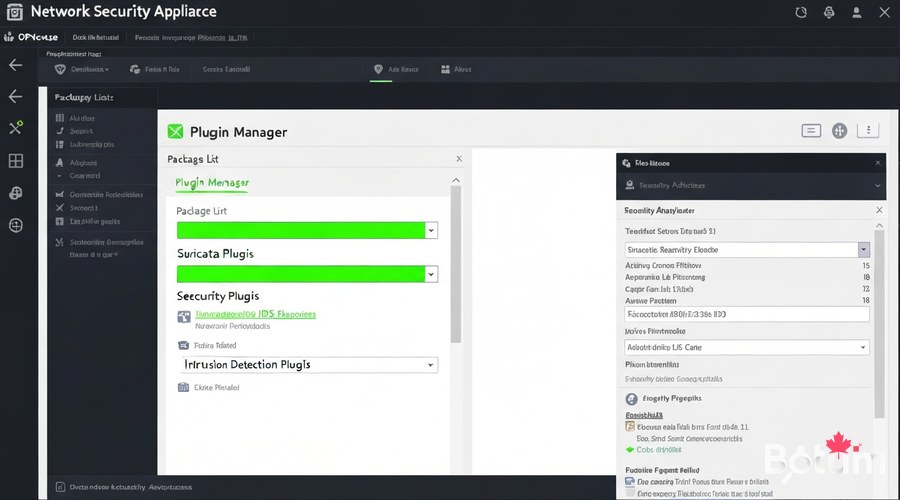Click 'Suricata Plugis' heading text

(215, 254)
